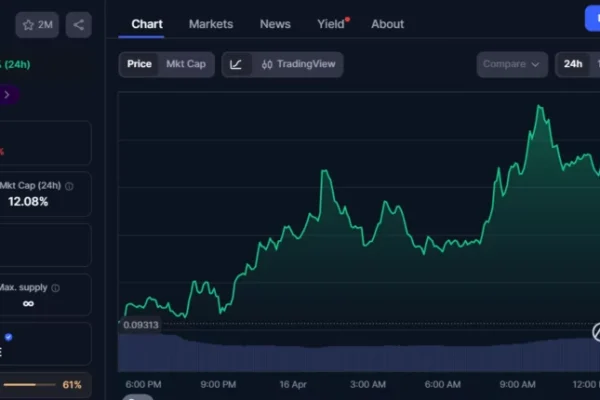The height and width of the screenshot is (400, 600).
Task: Select the line chart icon
Action: 236,65
